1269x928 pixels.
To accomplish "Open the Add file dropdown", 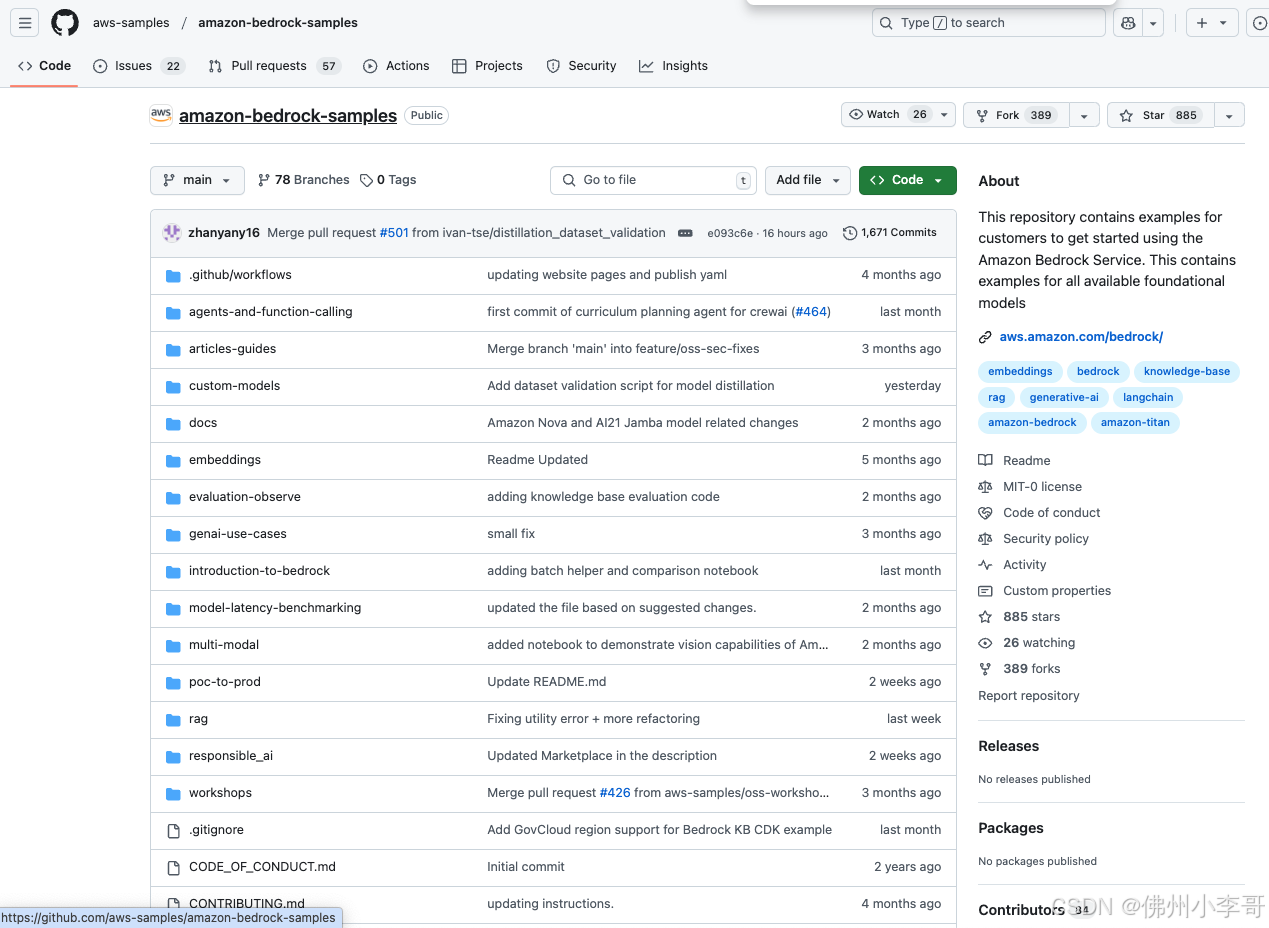I will tap(808, 180).
